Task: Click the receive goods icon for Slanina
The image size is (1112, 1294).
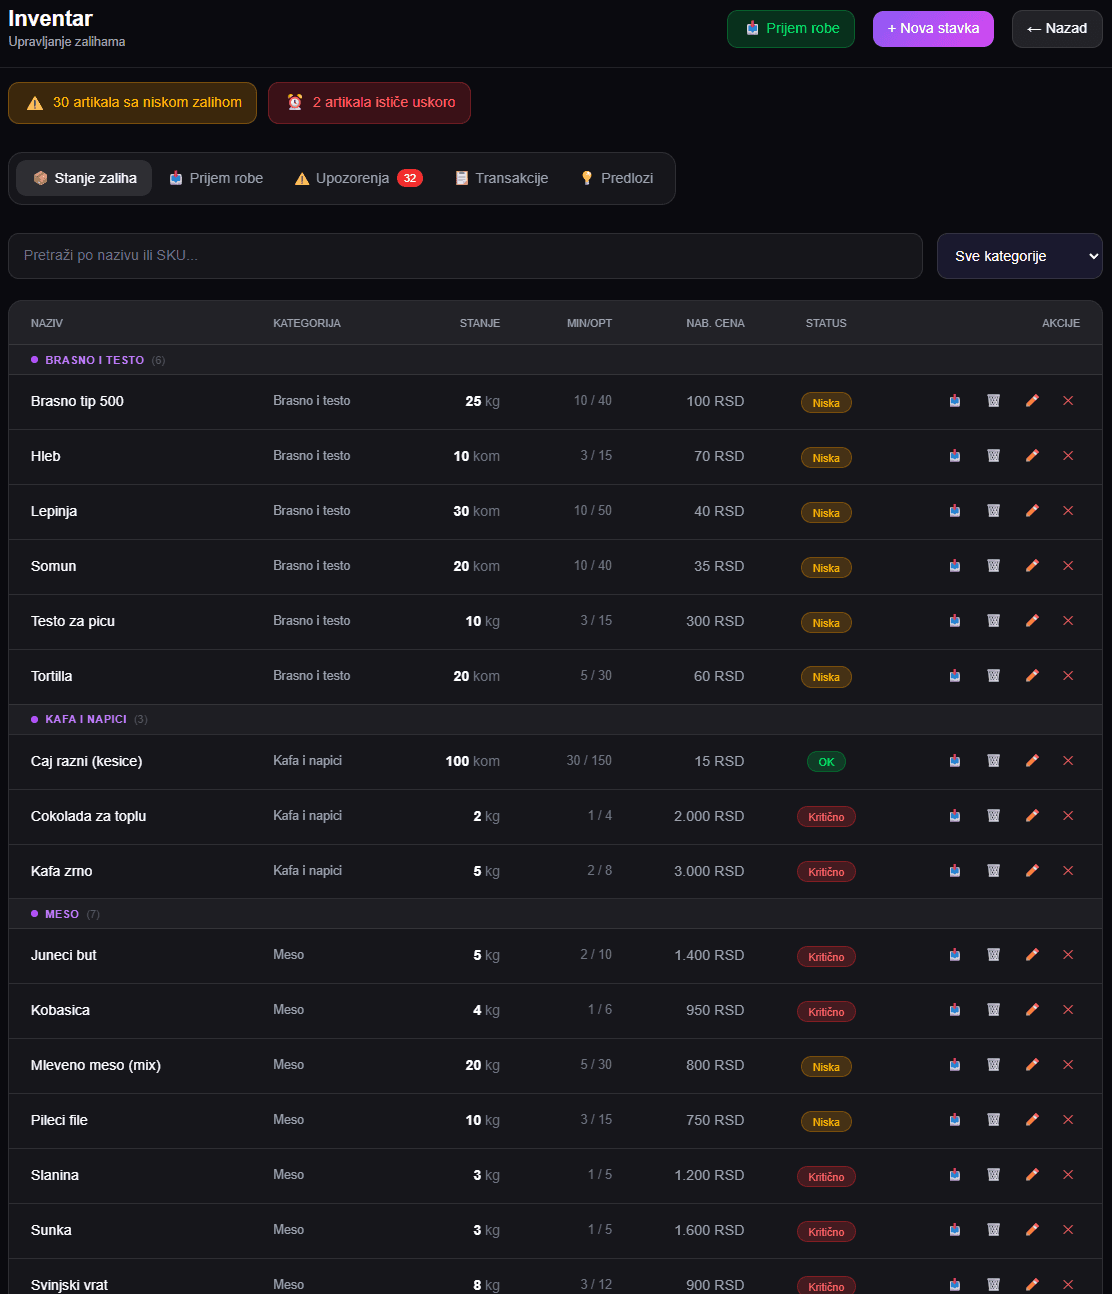Action: coord(955,1175)
